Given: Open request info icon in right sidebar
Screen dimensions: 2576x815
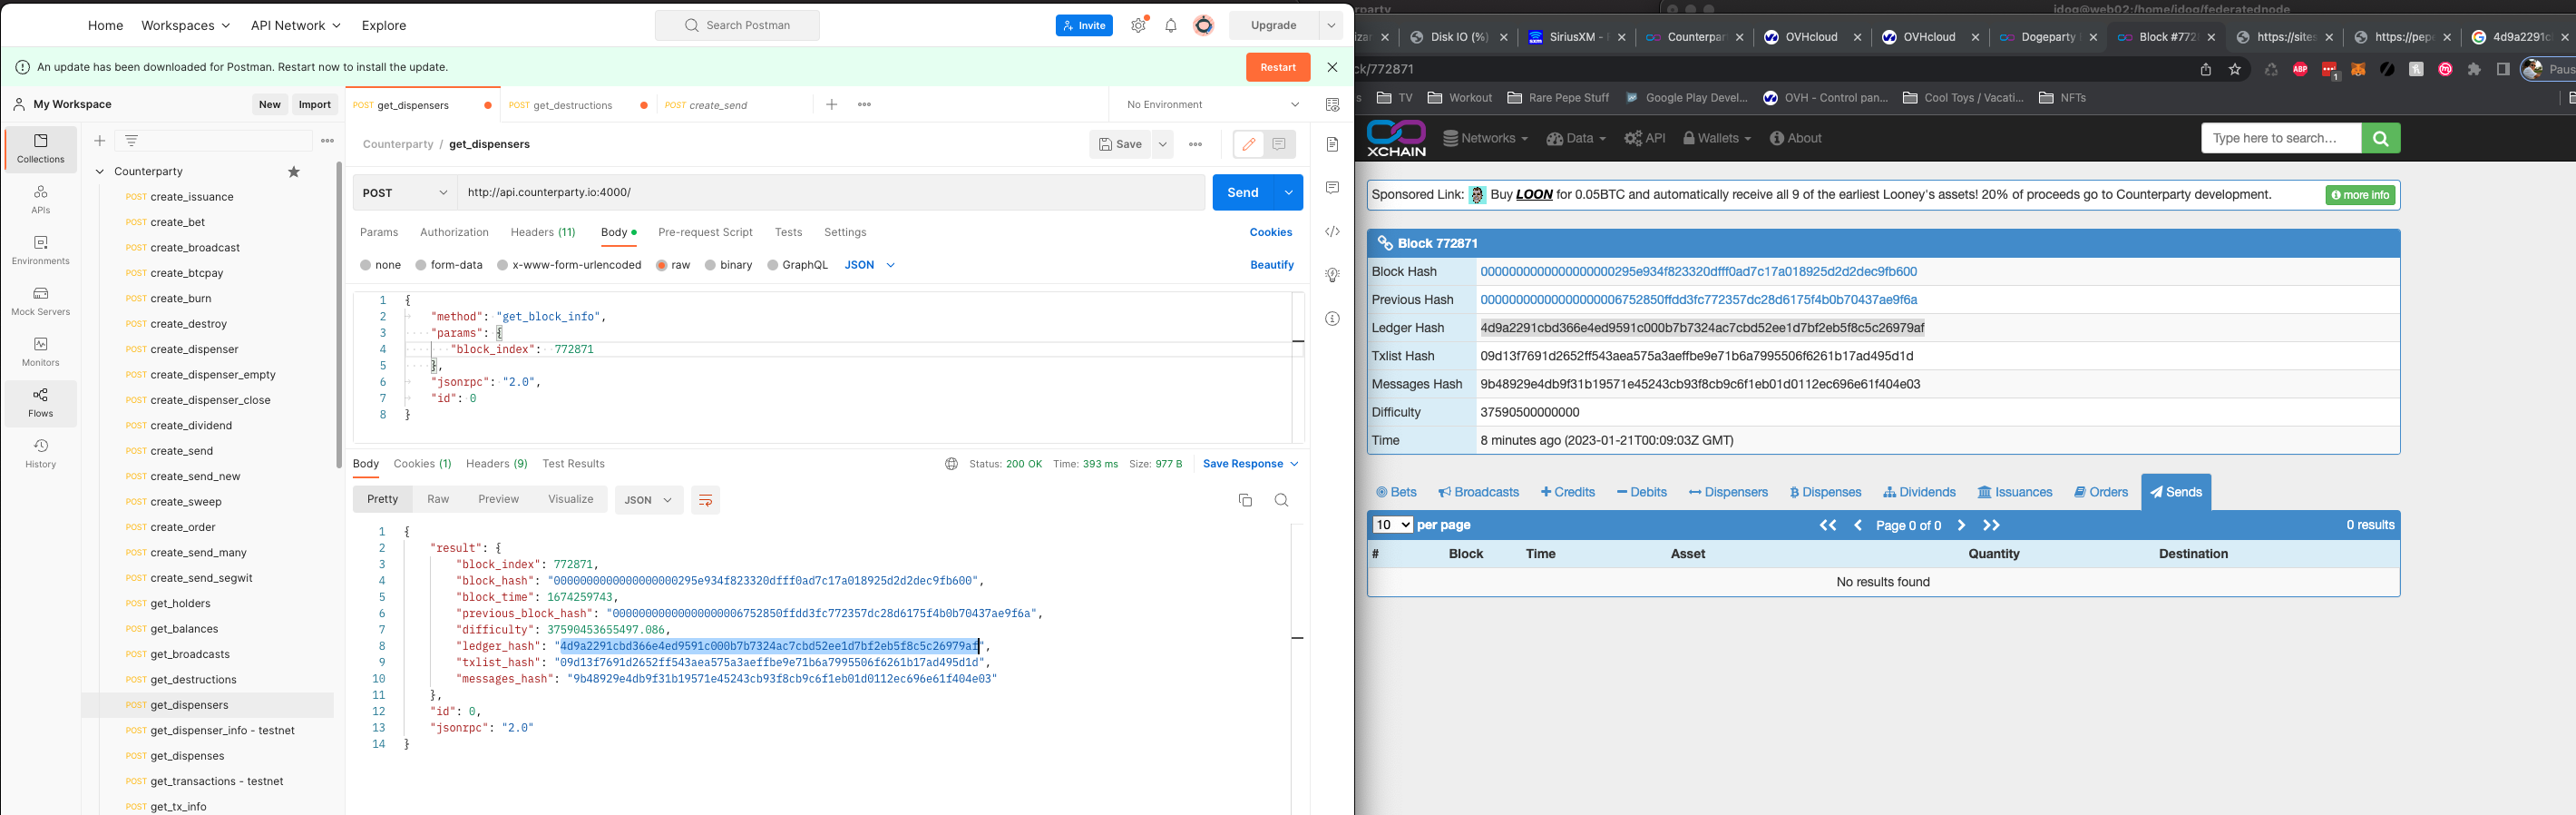Looking at the screenshot, I should click(x=1332, y=319).
